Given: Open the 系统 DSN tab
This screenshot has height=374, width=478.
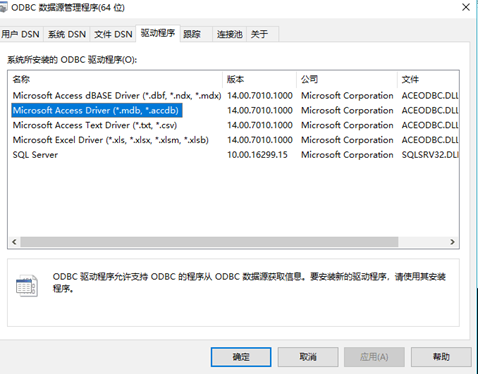Looking at the screenshot, I should (x=67, y=34).
